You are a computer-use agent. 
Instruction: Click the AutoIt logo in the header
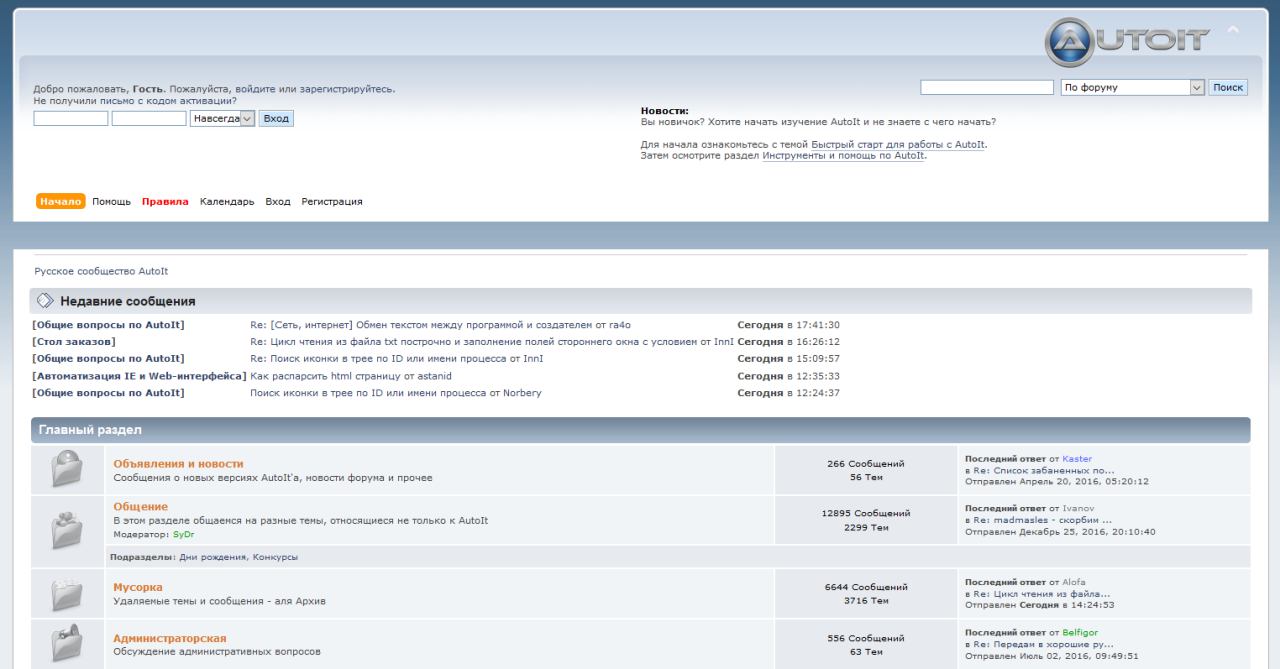(x=1128, y=41)
